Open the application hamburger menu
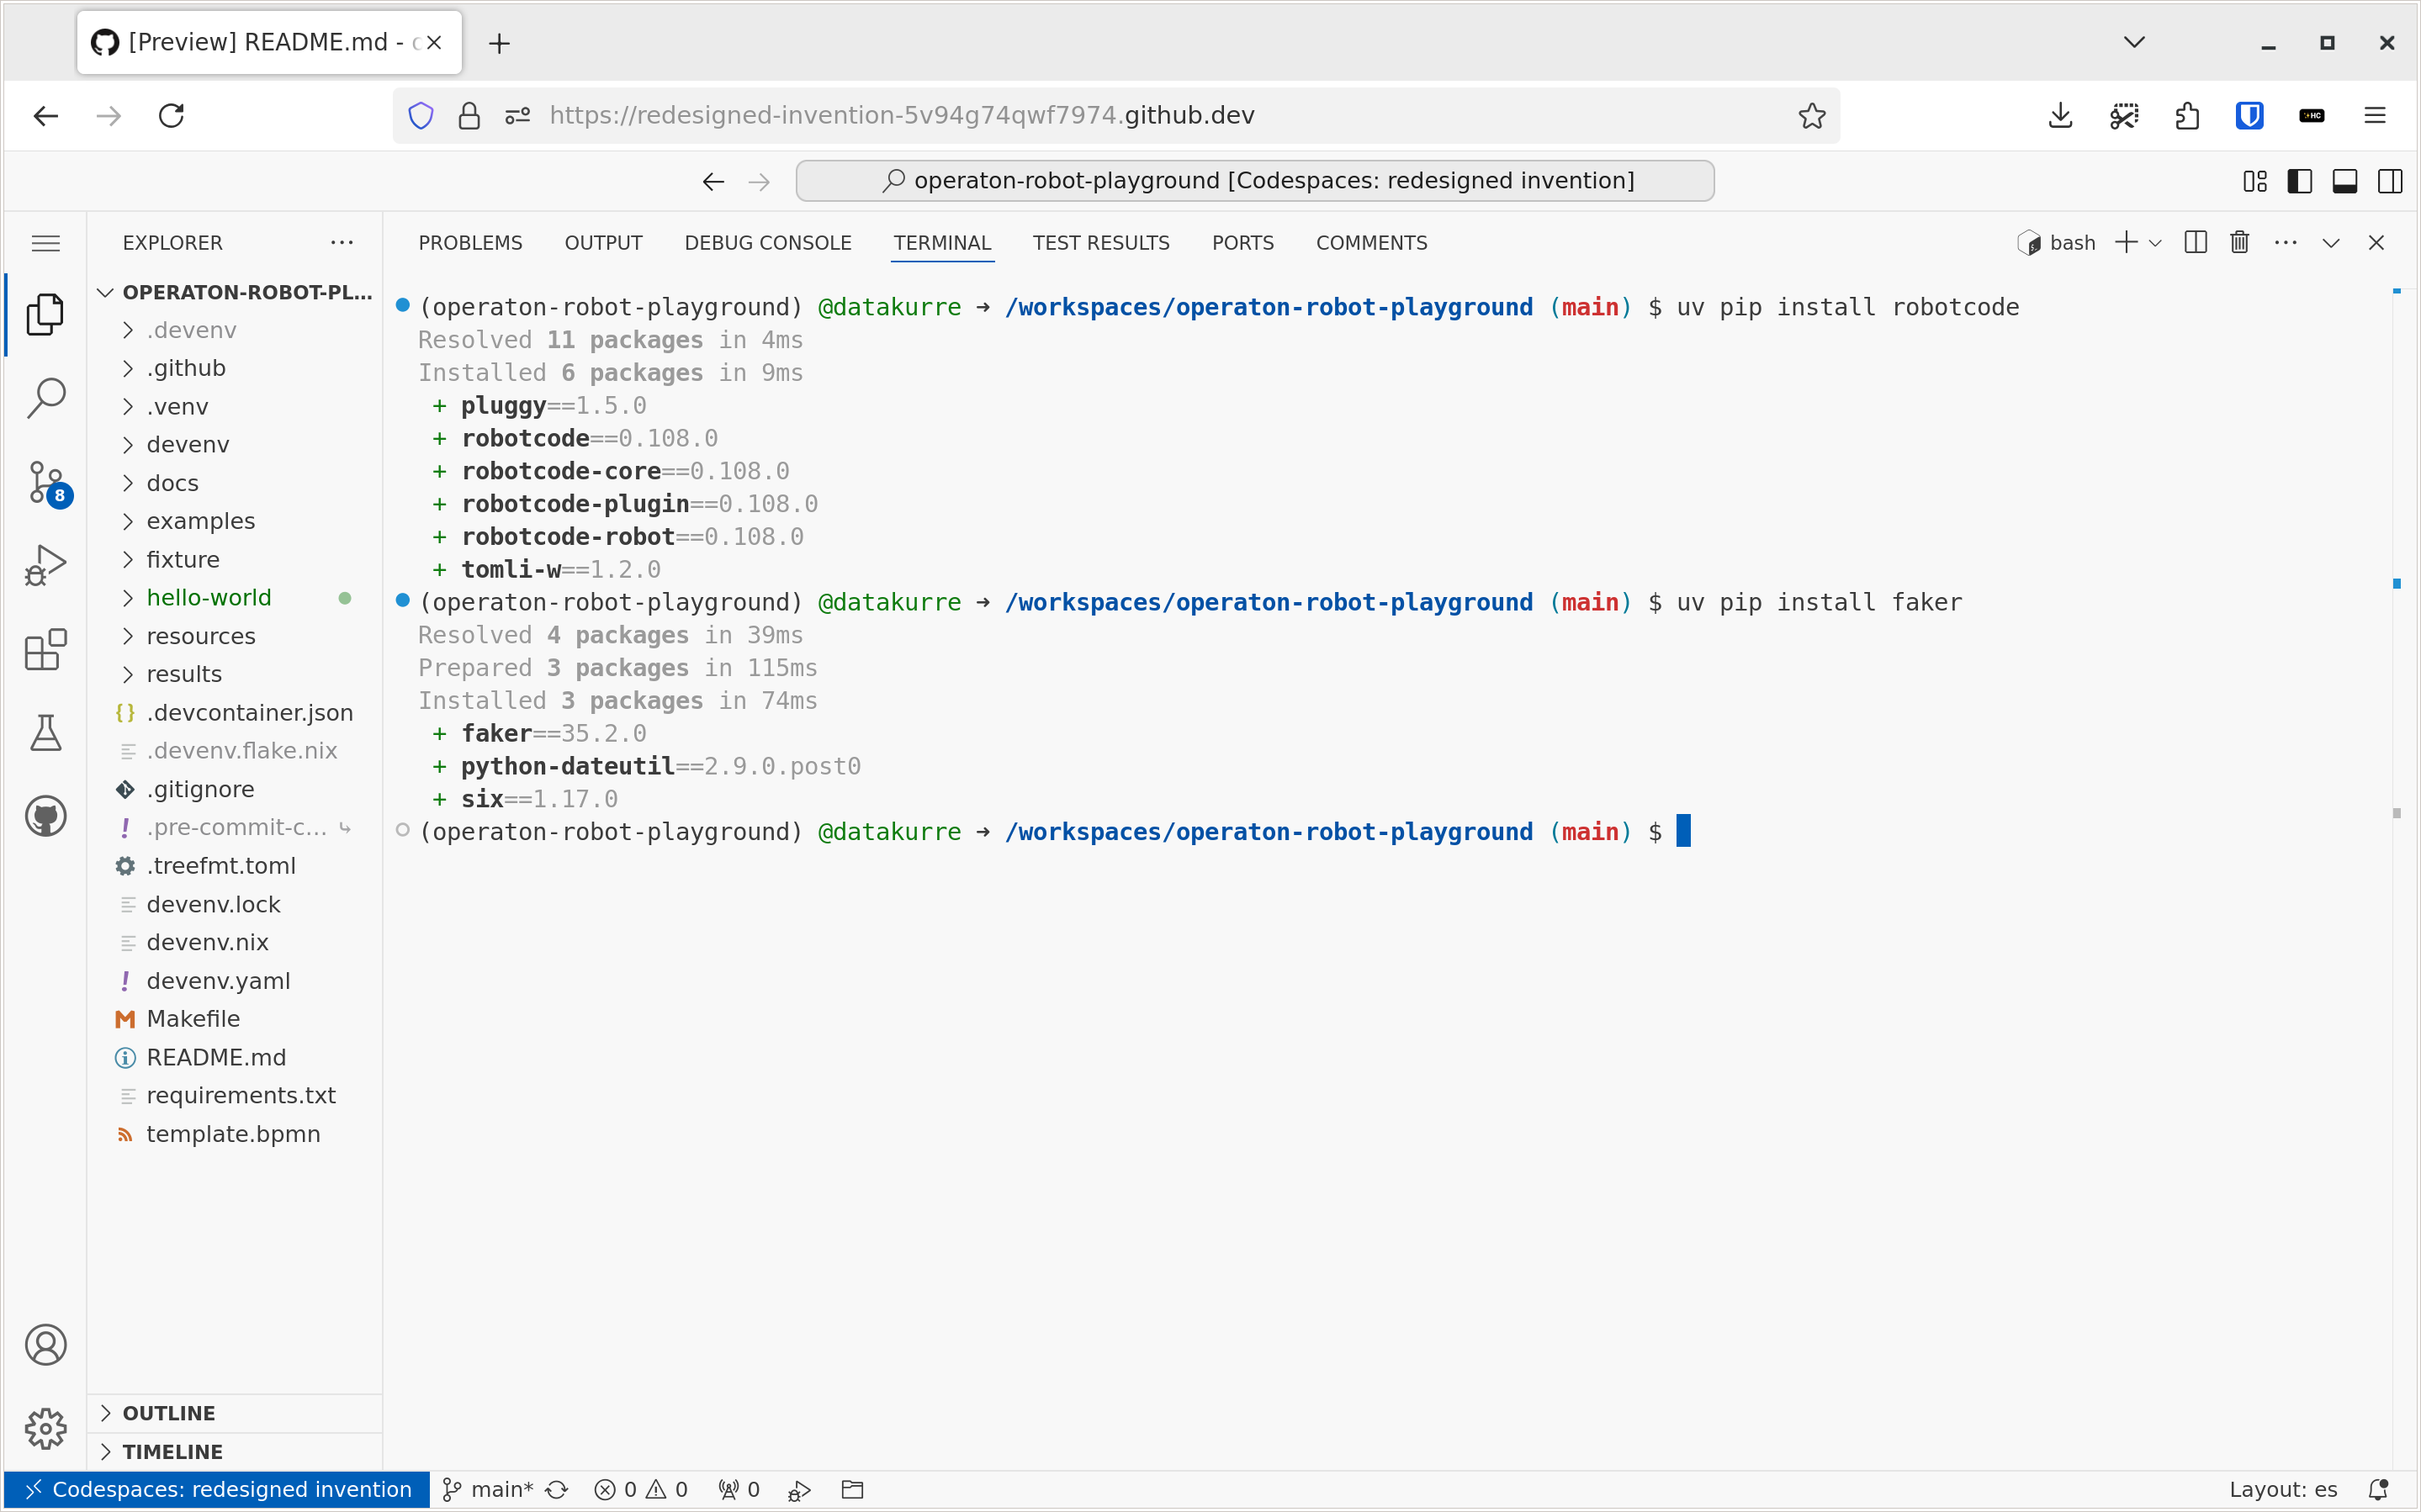 click(46, 243)
